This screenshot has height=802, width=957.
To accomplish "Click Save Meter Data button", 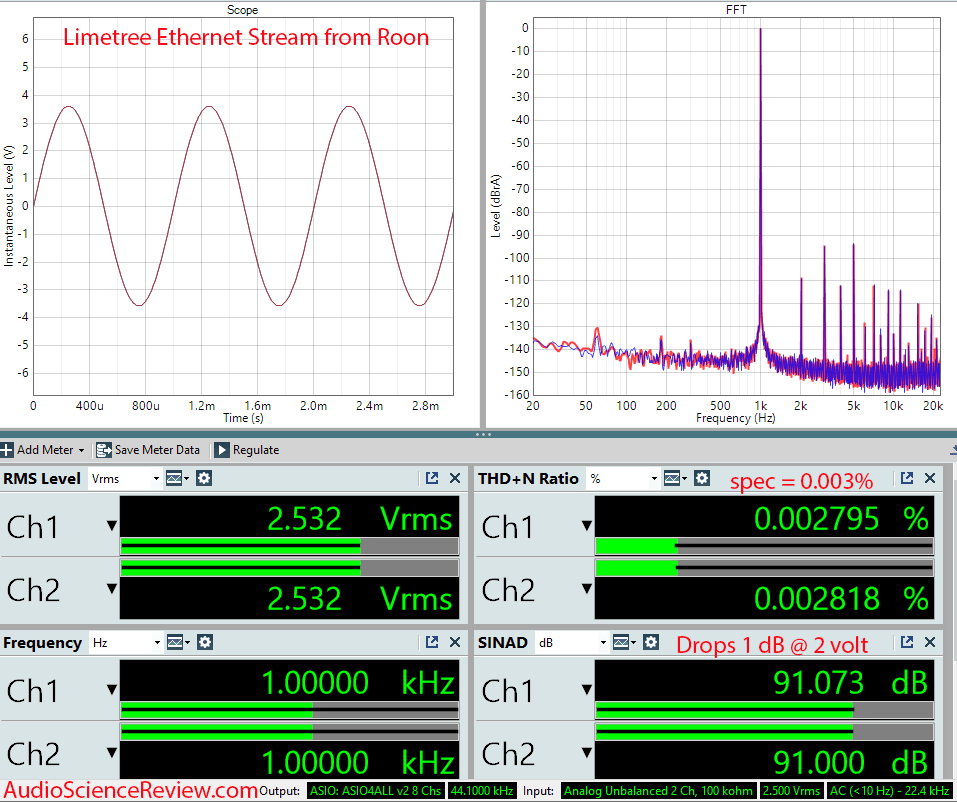I will [x=148, y=450].
